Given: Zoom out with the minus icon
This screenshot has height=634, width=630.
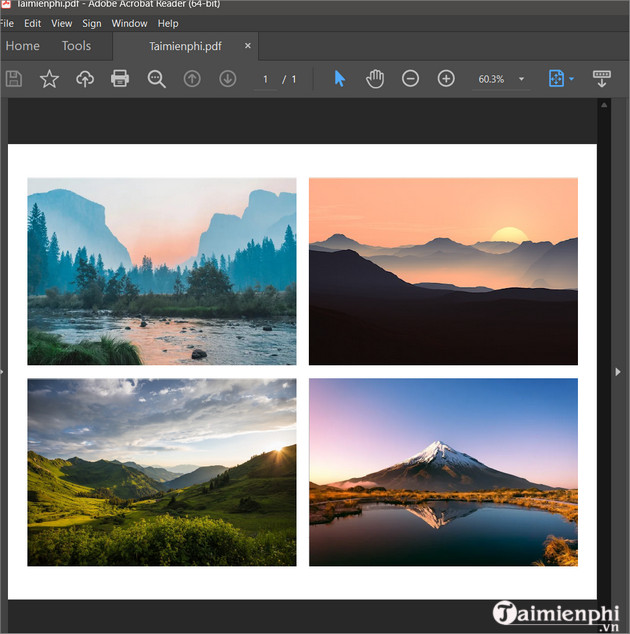Looking at the screenshot, I should (410, 78).
